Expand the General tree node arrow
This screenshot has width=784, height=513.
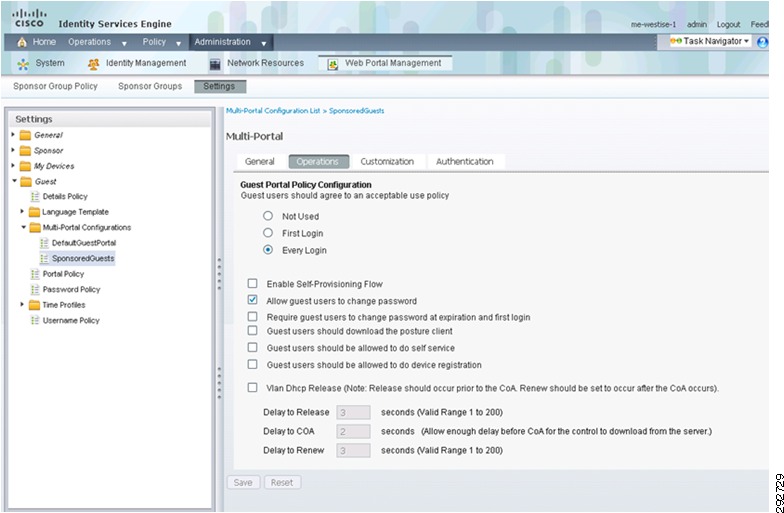(x=13, y=135)
